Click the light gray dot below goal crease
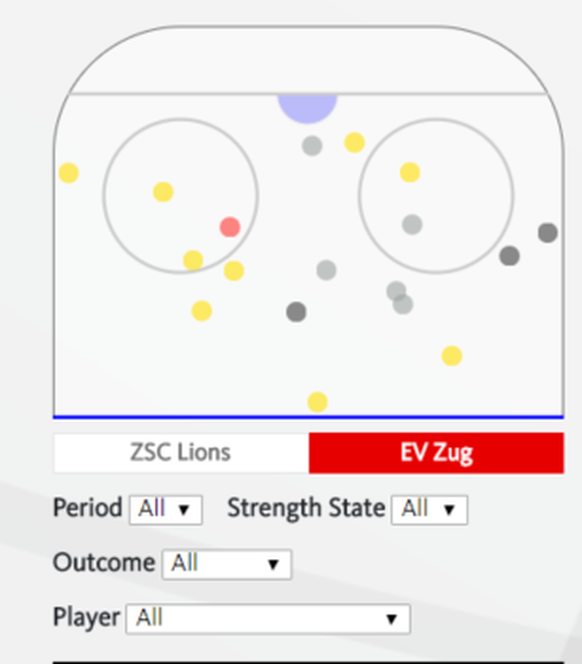582x664 pixels. click(x=312, y=146)
